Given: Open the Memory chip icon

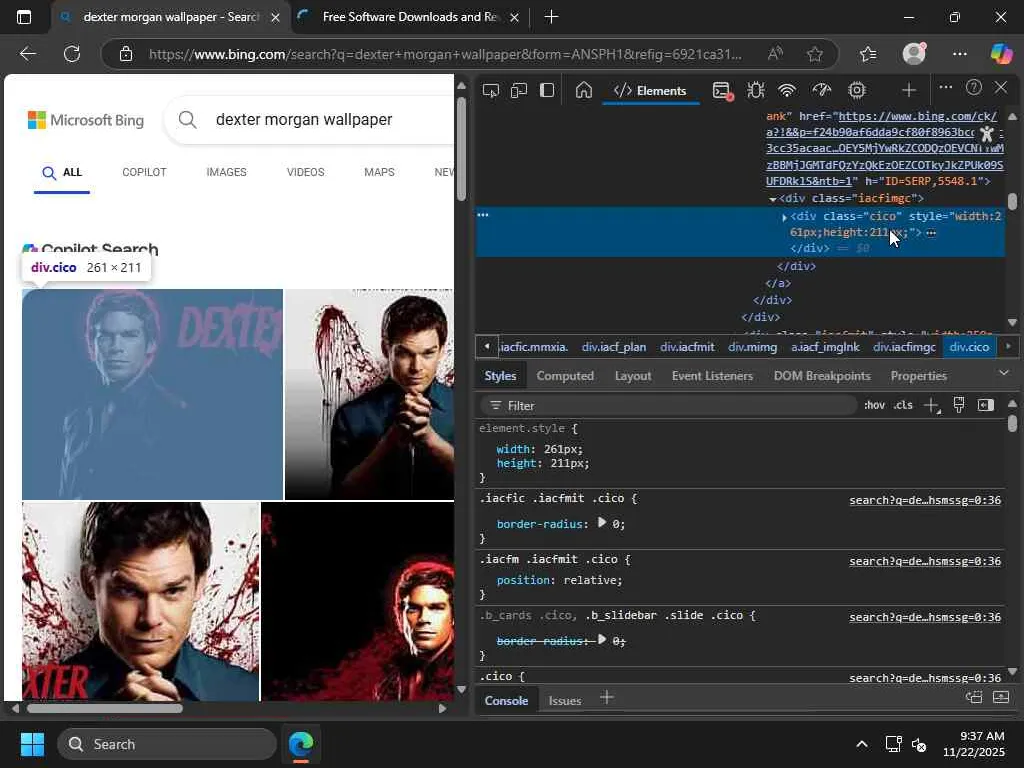Looking at the screenshot, I should (857, 90).
